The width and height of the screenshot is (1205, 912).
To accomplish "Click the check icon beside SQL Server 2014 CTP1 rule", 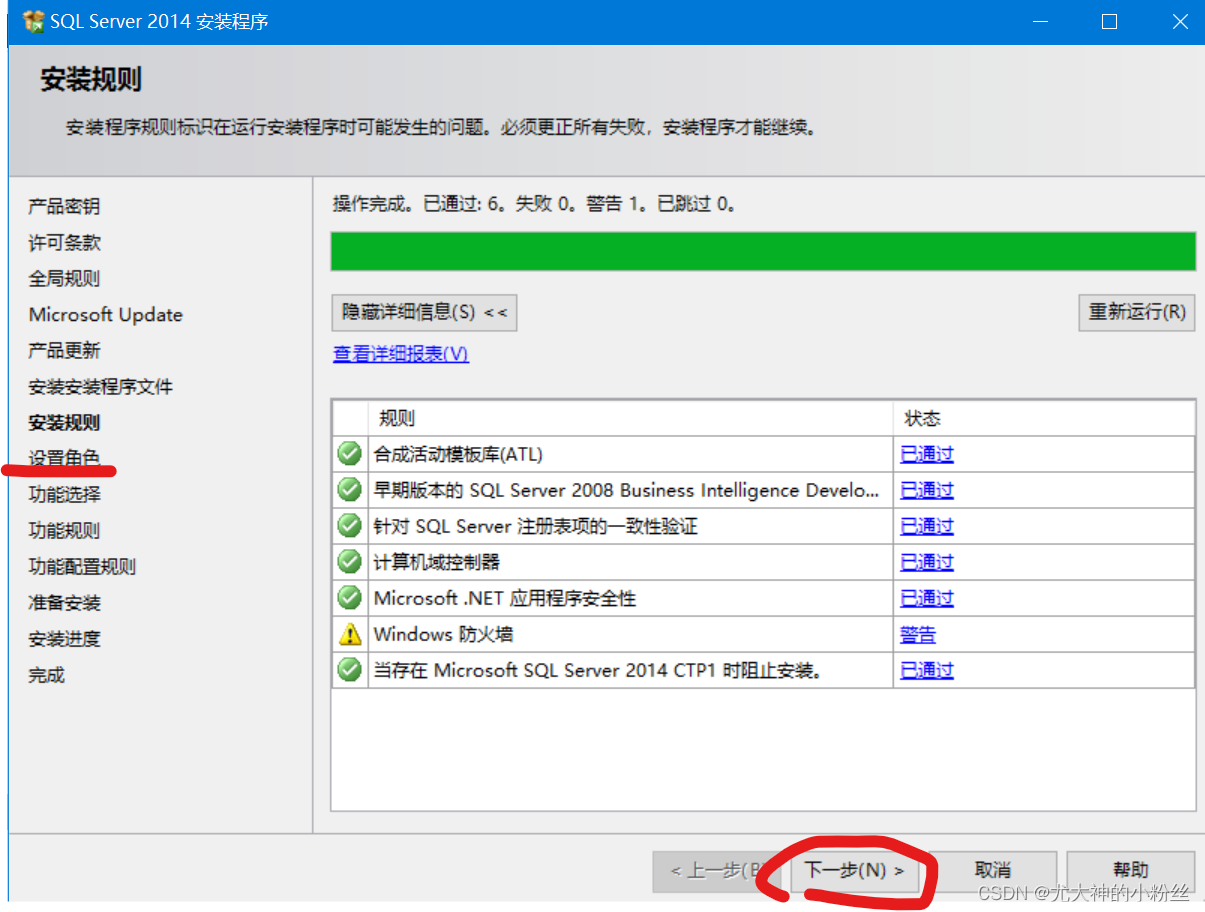I will tap(348, 669).
